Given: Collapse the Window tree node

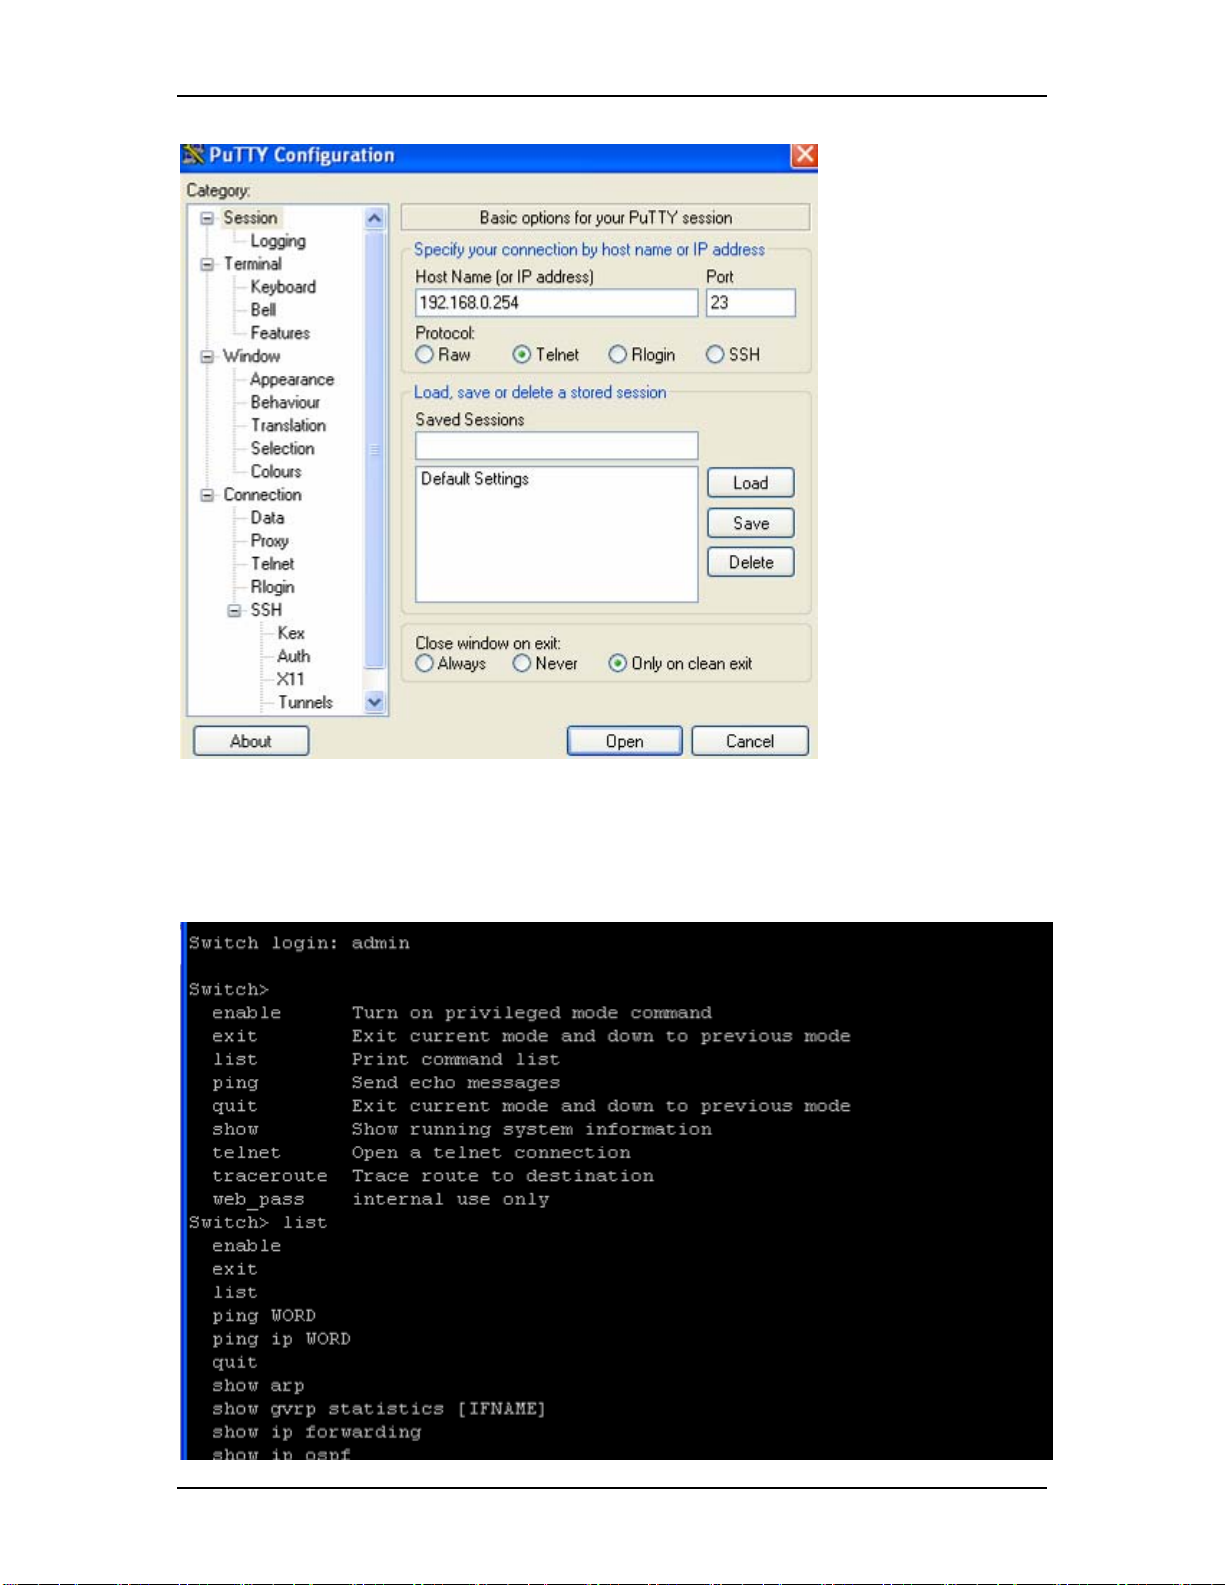Looking at the screenshot, I should pyautogui.click(x=207, y=356).
